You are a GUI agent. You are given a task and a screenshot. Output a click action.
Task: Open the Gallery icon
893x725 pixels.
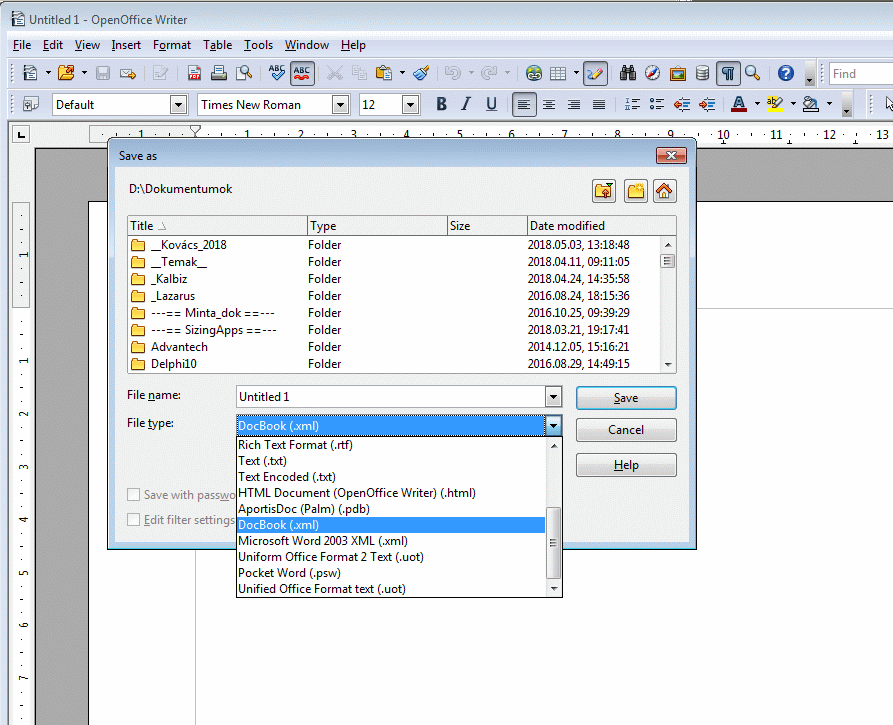click(678, 73)
